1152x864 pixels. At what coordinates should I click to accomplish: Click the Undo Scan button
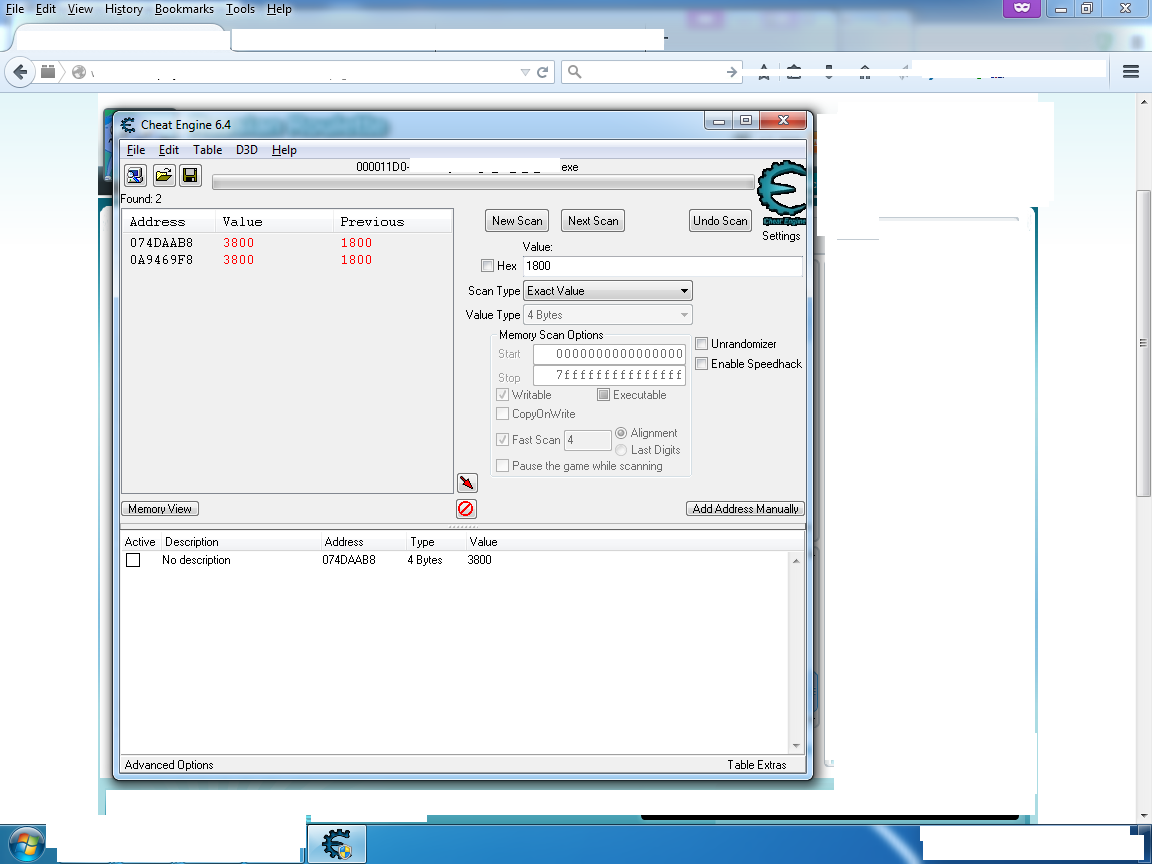pos(720,221)
